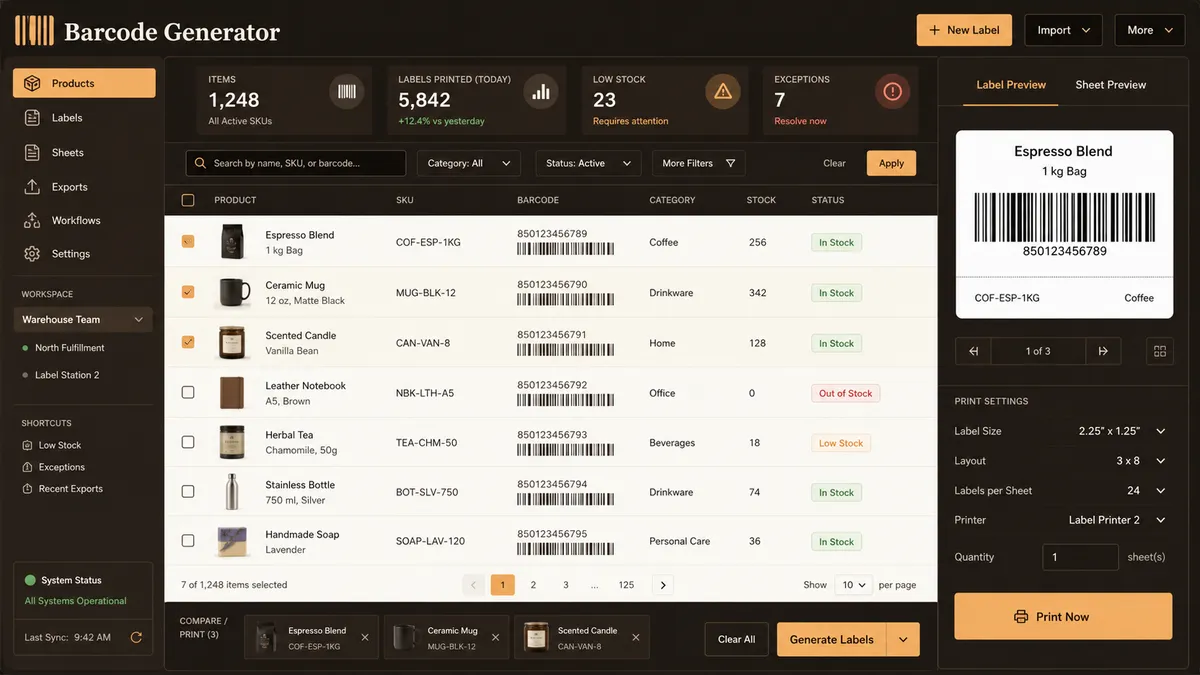
Task: Uncheck the Espresso Blend row checkbox
Action: (x=188, y=242)
